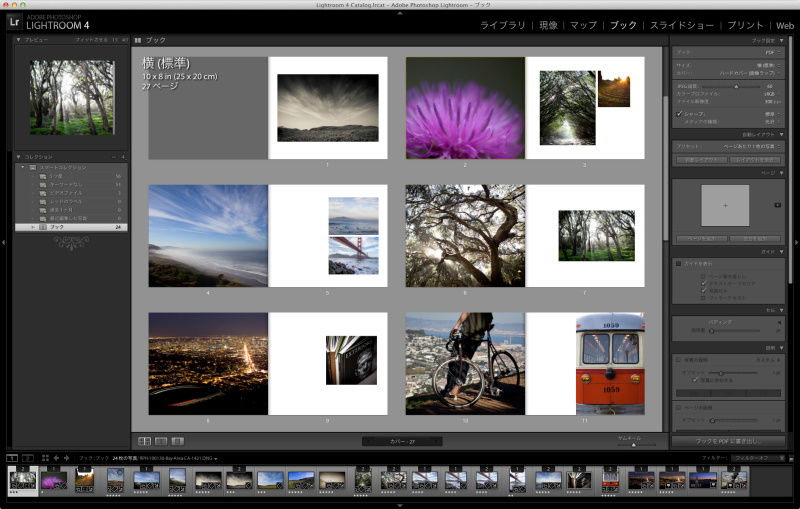This screenshot has height=509, width=800.
Task: Collapse the ブック設定 panel
Action: click(782, 40)
